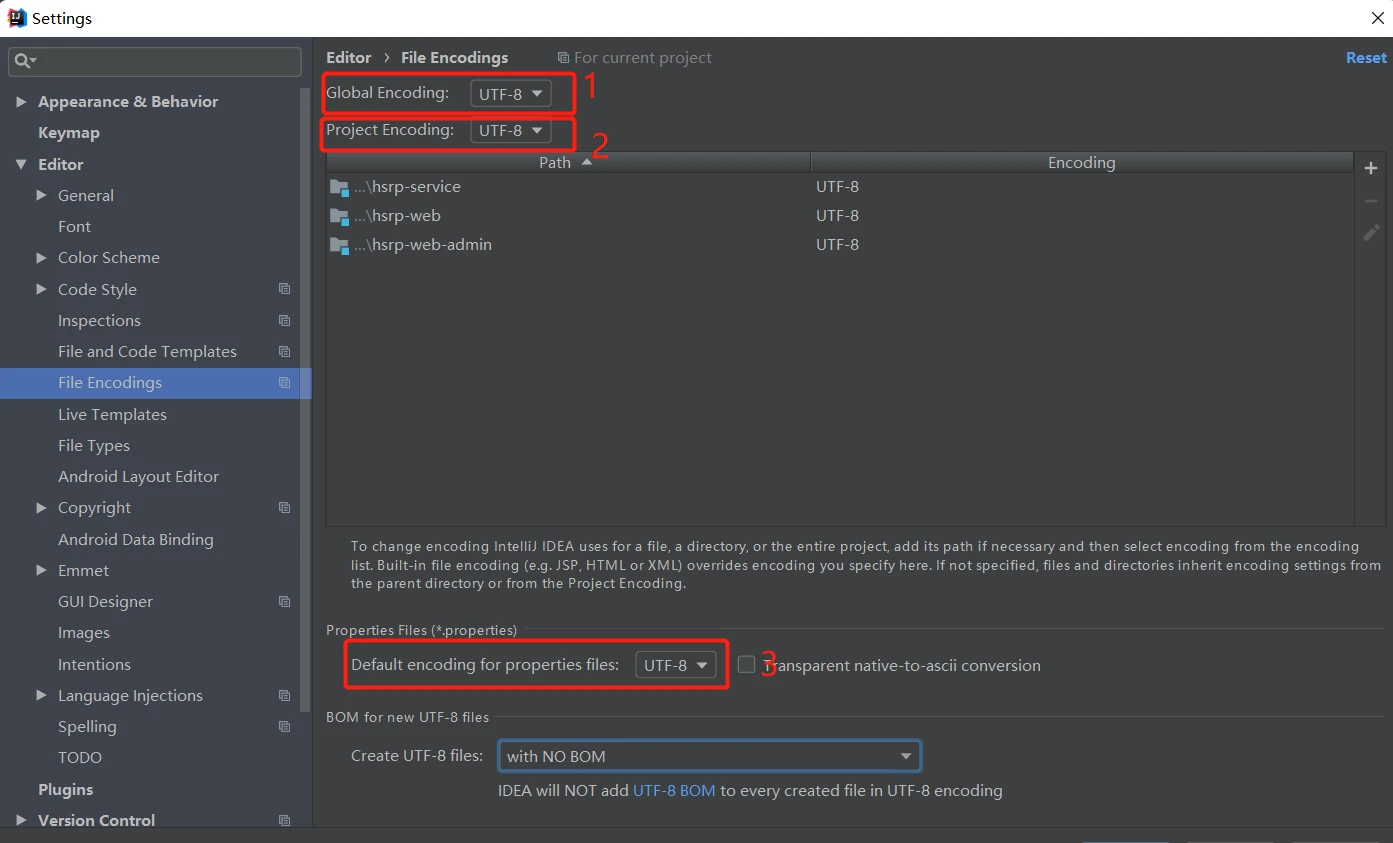This screenshot has height=843, width=1393.
Task: Click project icon beside File and Code Templates
Action: point(284,351)
